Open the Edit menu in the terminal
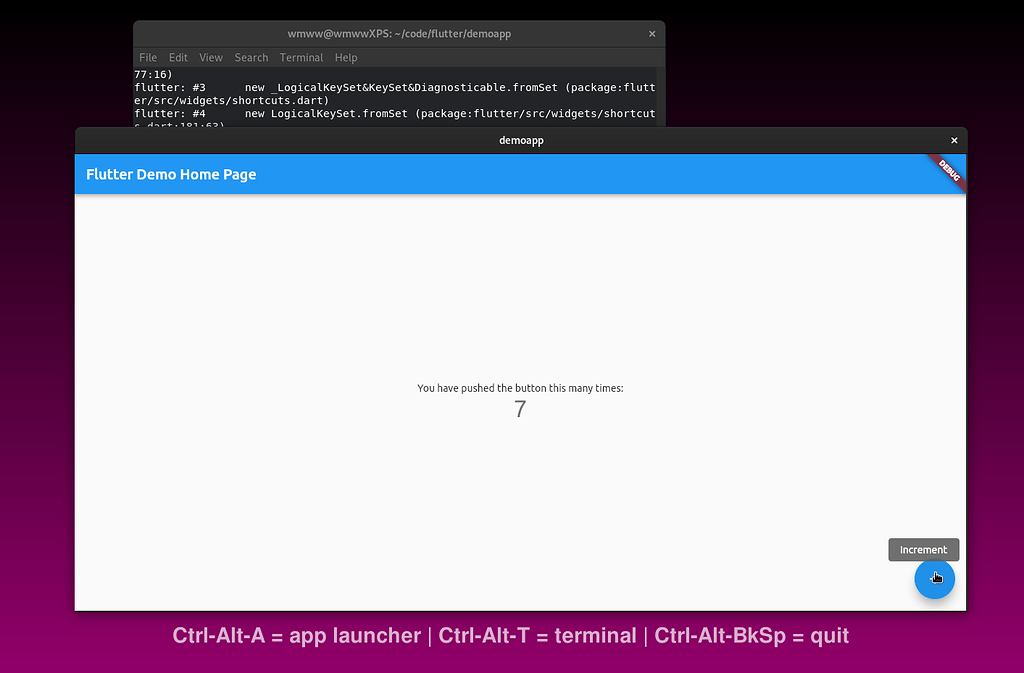The image size is (1024, 673). coord(178,57)
